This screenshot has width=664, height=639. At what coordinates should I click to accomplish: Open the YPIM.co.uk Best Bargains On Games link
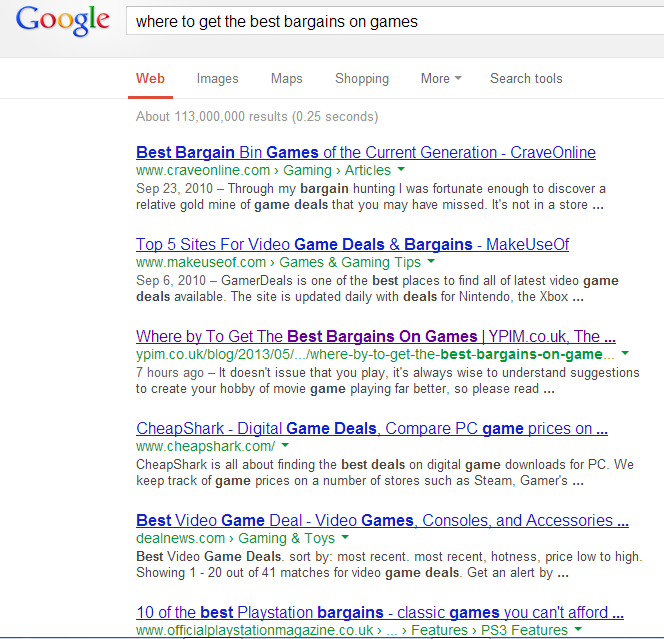[x=376, y=336]
